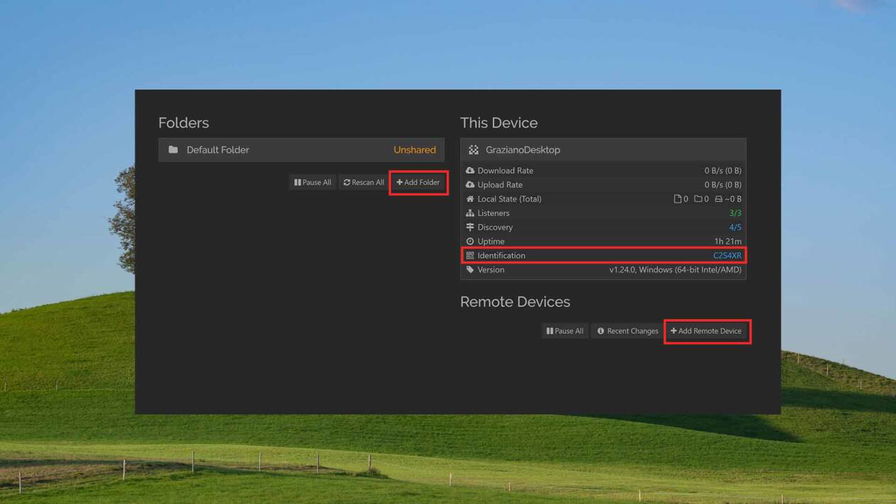Click the version text v1.24.0 Windows
This screenshot has height=504, width=896.
(675, 270)
